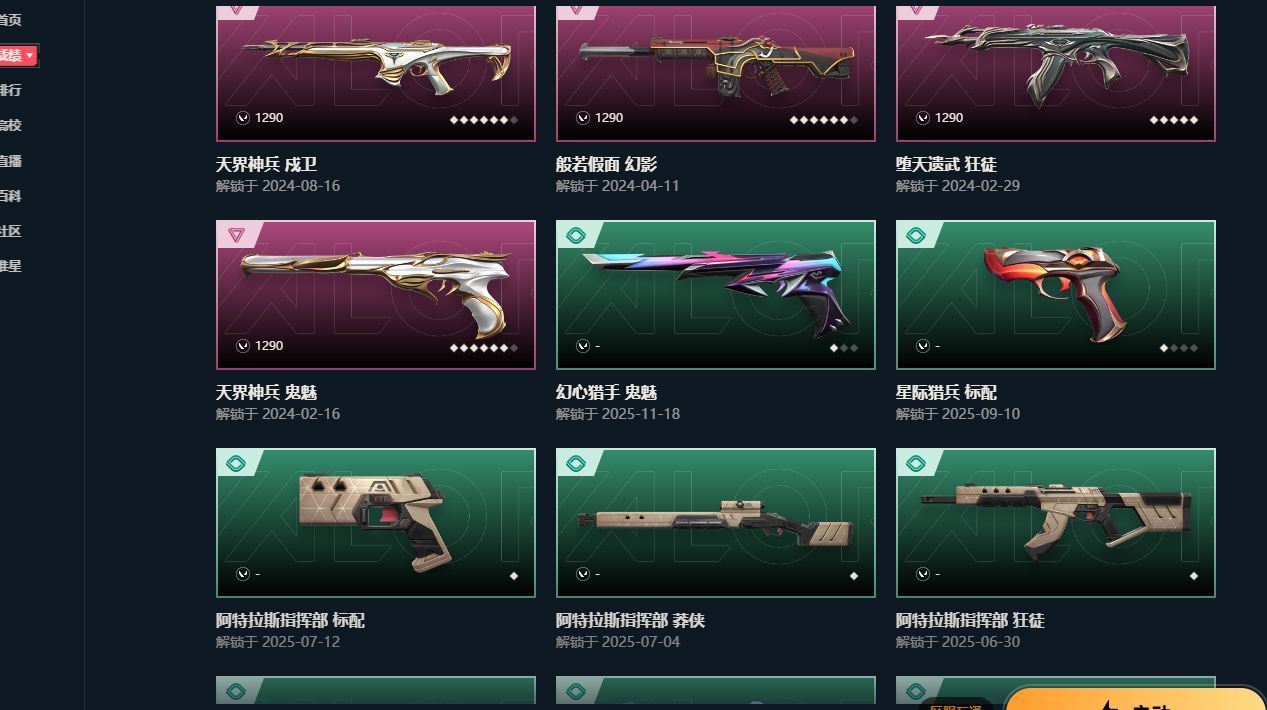The image size is (1267, 710).
Task: Click the VP currency icon on 天界神兵 戍卫 card
Action: coord(243,118)
